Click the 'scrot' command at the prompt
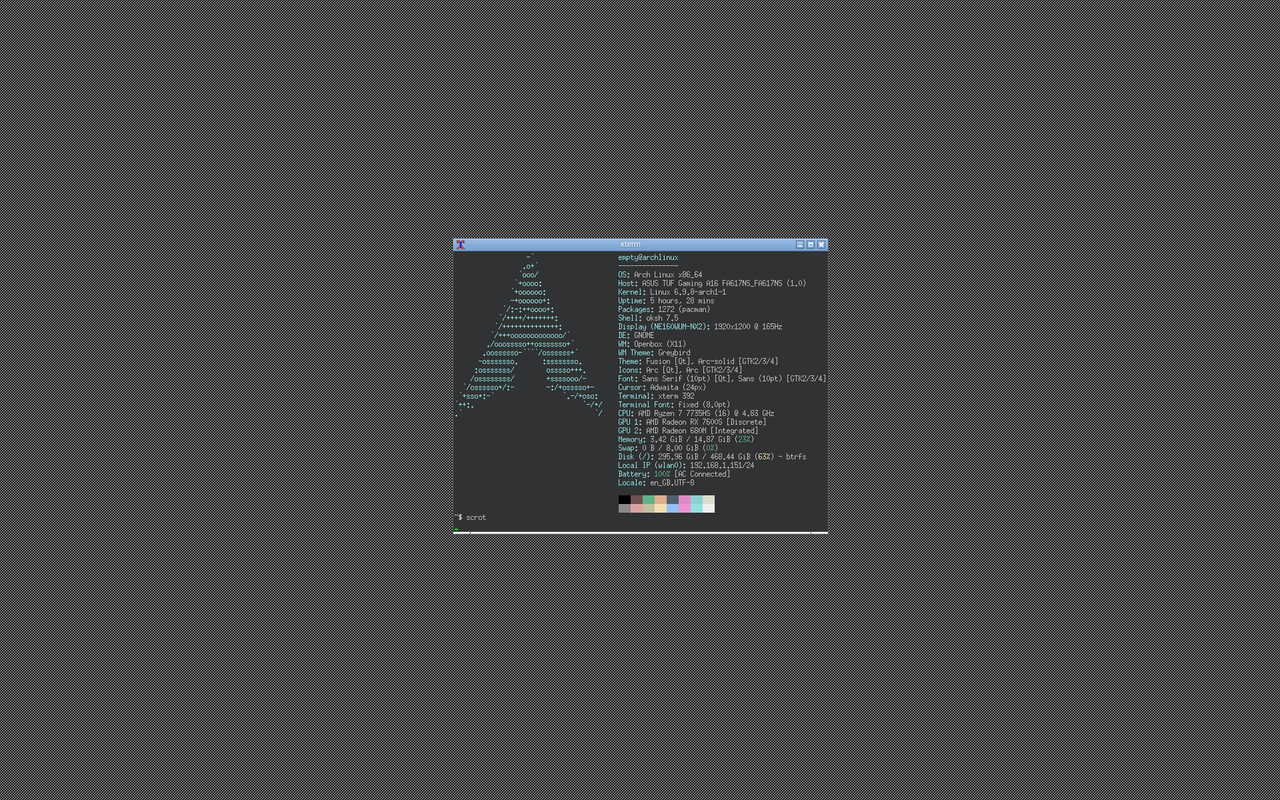Viewport: 1280px width, 800px height. 476,517
